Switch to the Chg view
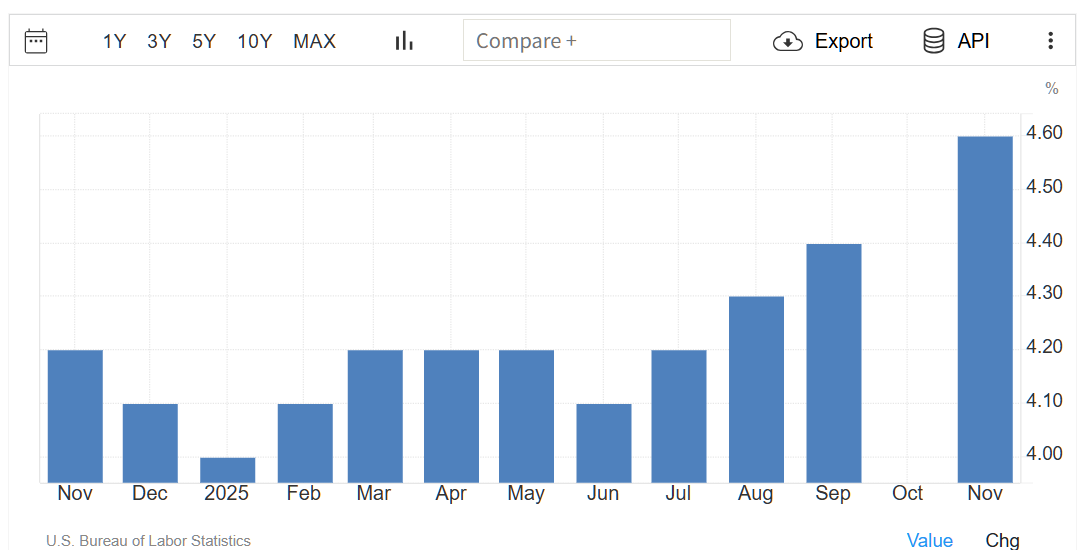 [x=1002, y=540]
